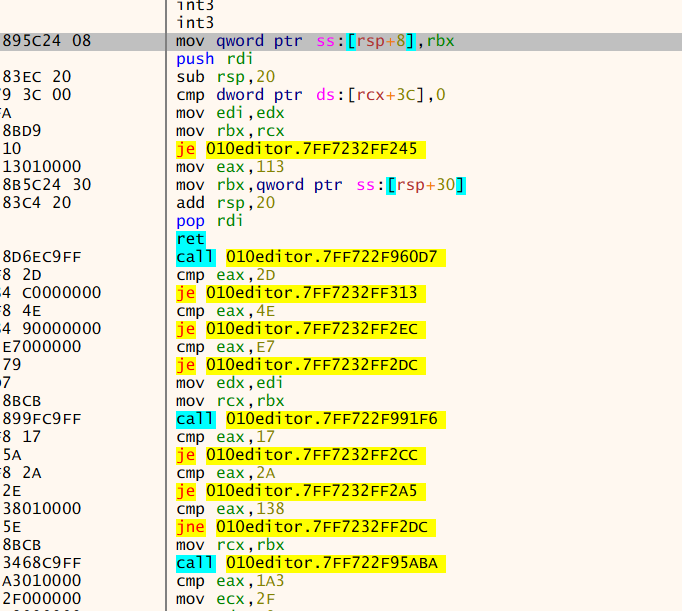Click the cmp eax,1A3 instruction
Viewport: 682px width, 611px height.
(230, 581)
